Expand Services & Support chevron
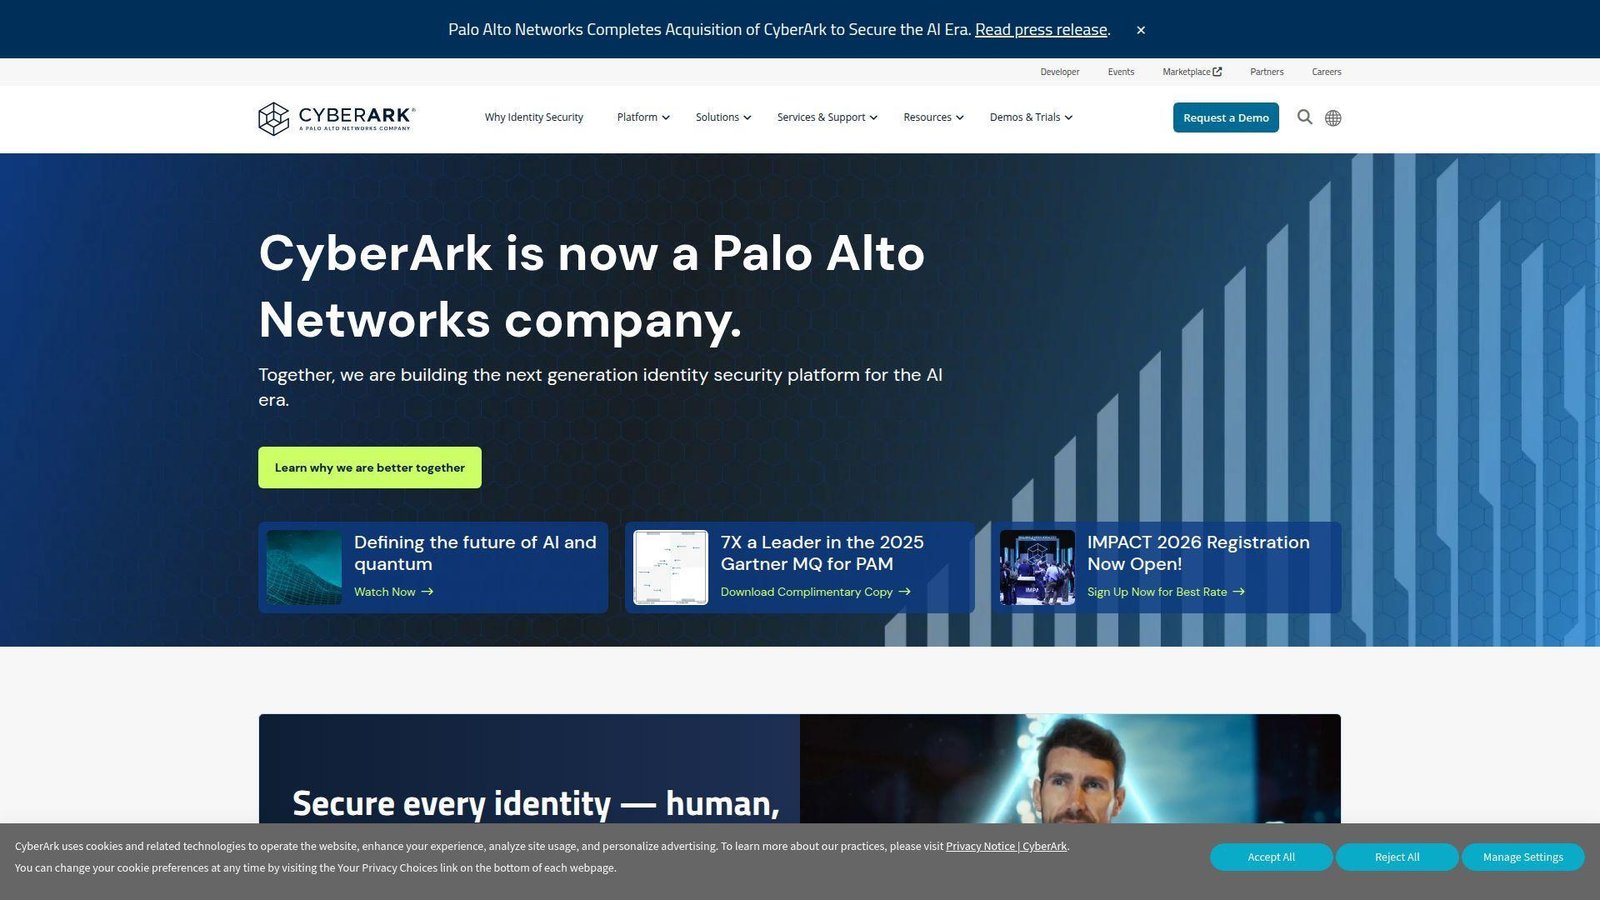1600x900 pixels. coord(873,118)
